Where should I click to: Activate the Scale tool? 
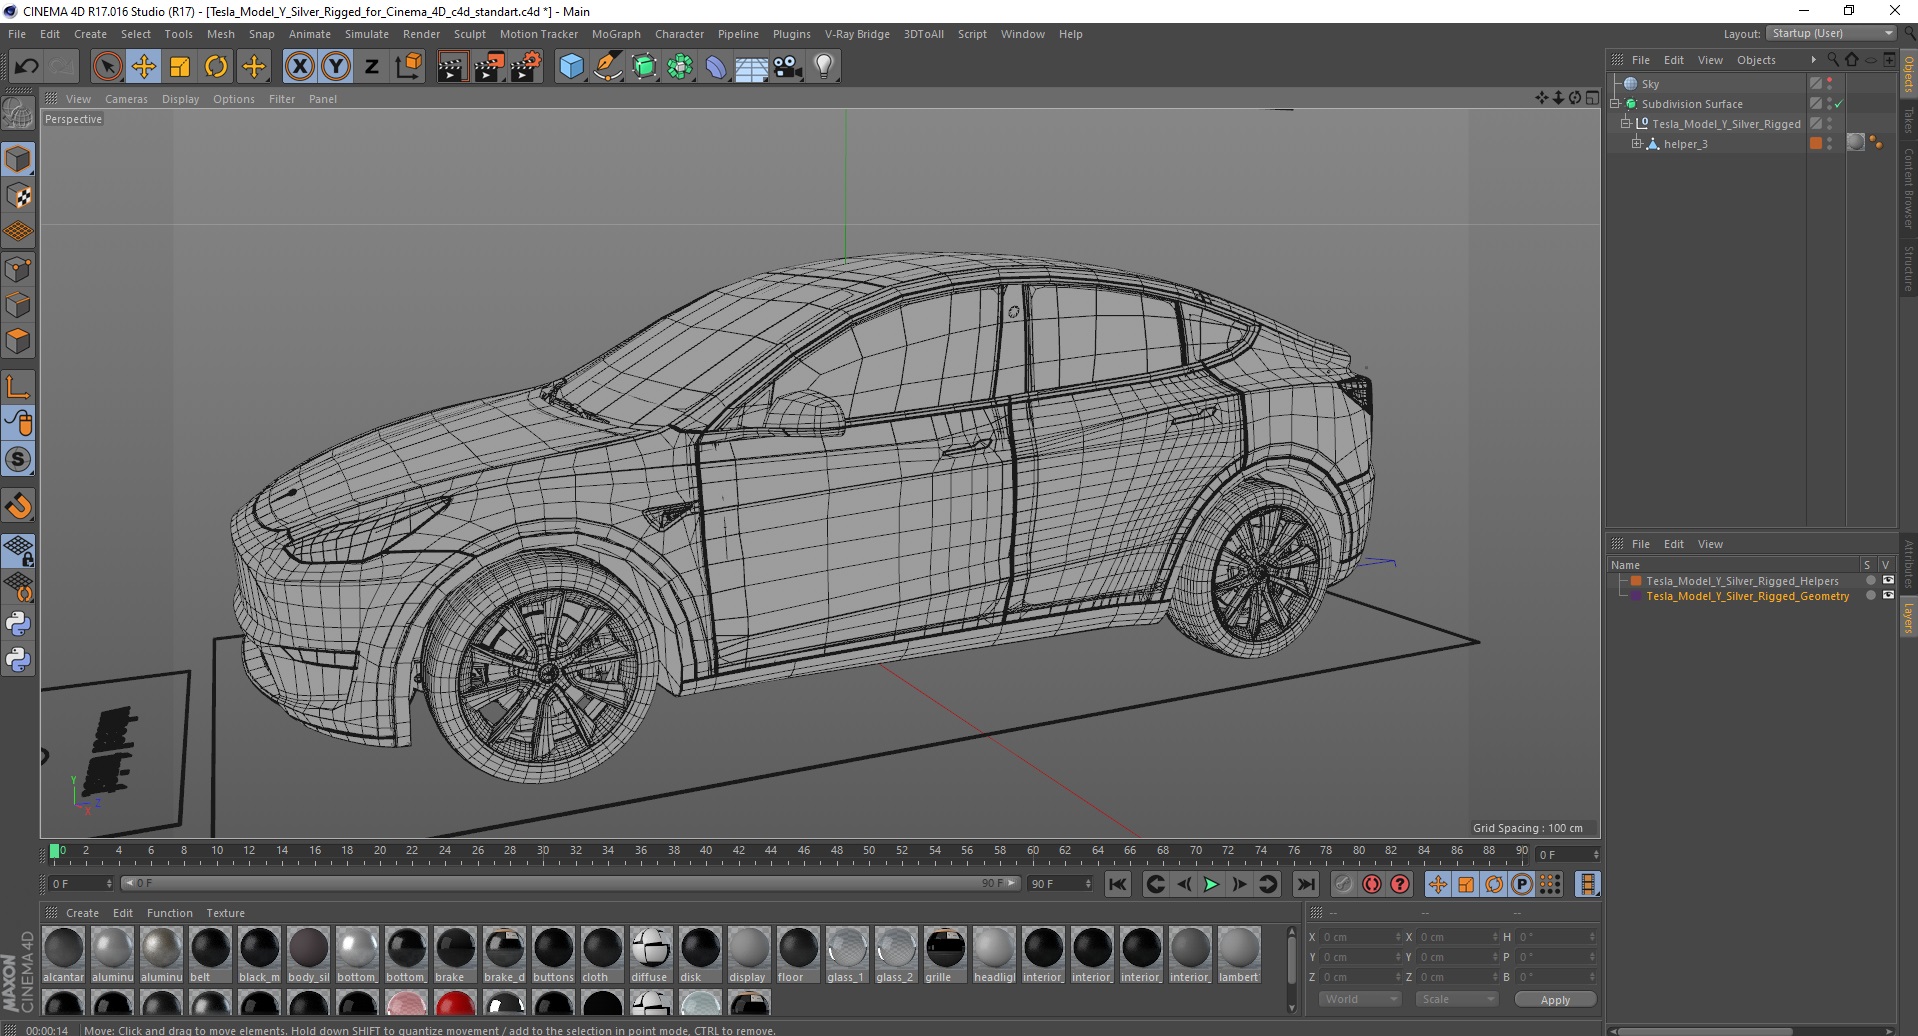point(180,67)
